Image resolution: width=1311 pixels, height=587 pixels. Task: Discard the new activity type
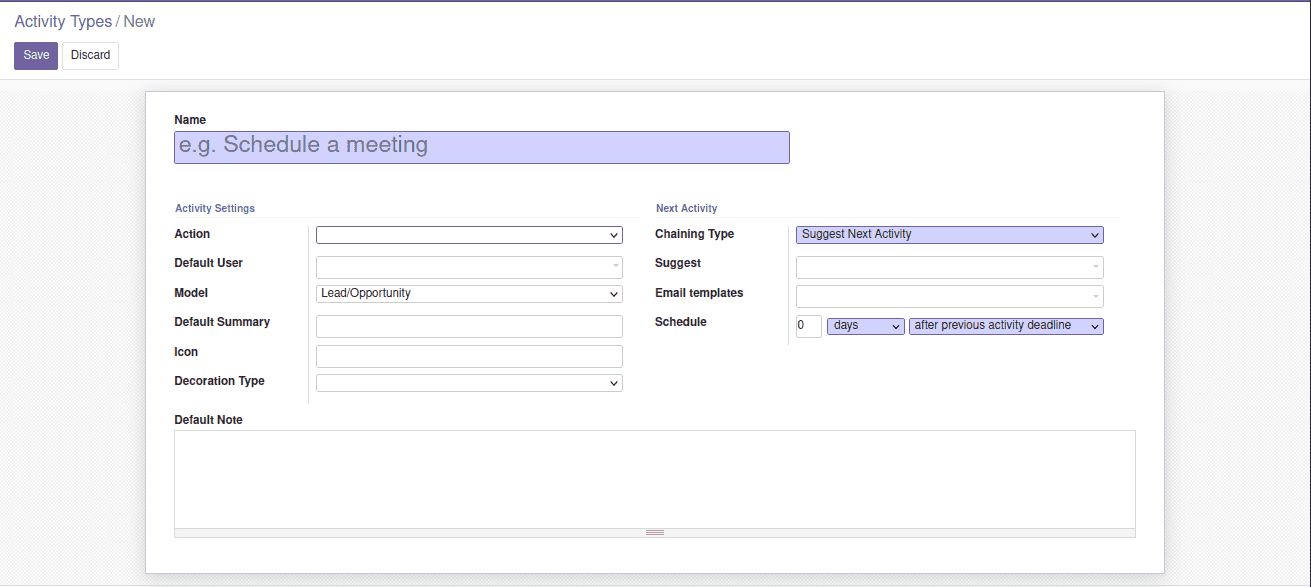tap(90, 56)
